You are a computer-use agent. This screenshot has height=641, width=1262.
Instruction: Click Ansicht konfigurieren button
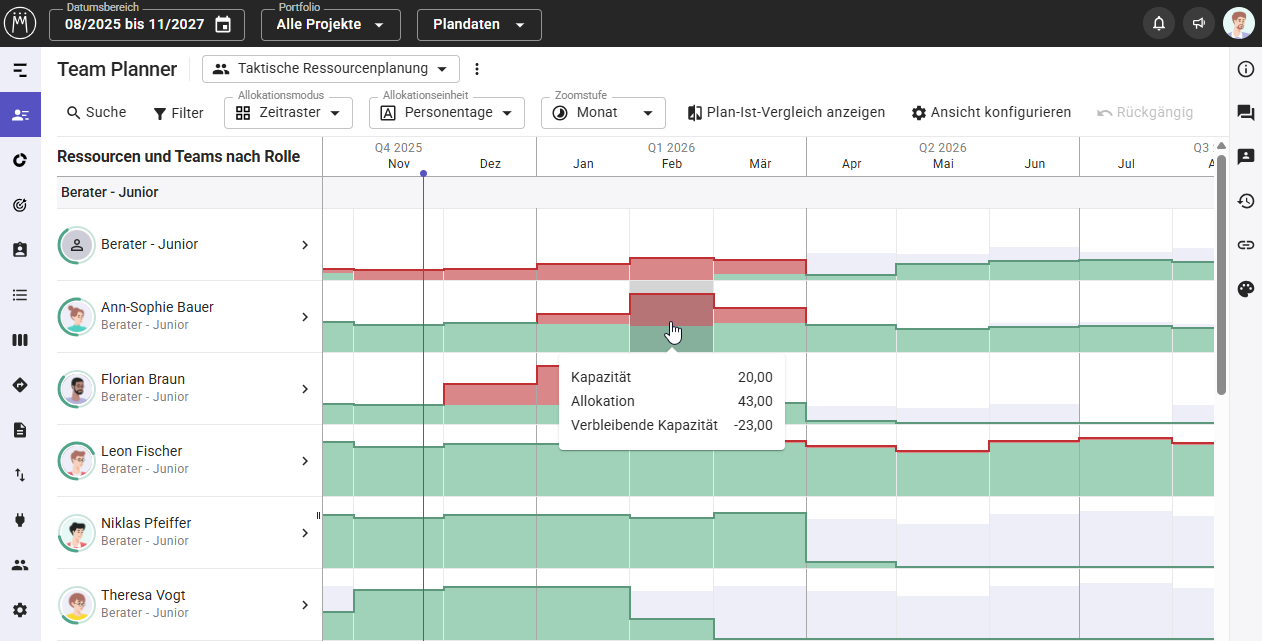point(991,113)
